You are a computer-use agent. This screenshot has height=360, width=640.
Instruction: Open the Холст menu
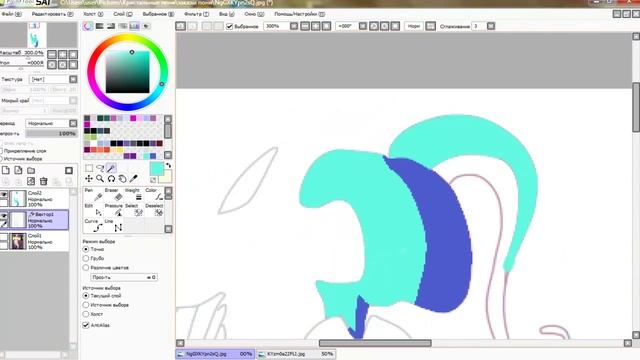tap(93, 14)
